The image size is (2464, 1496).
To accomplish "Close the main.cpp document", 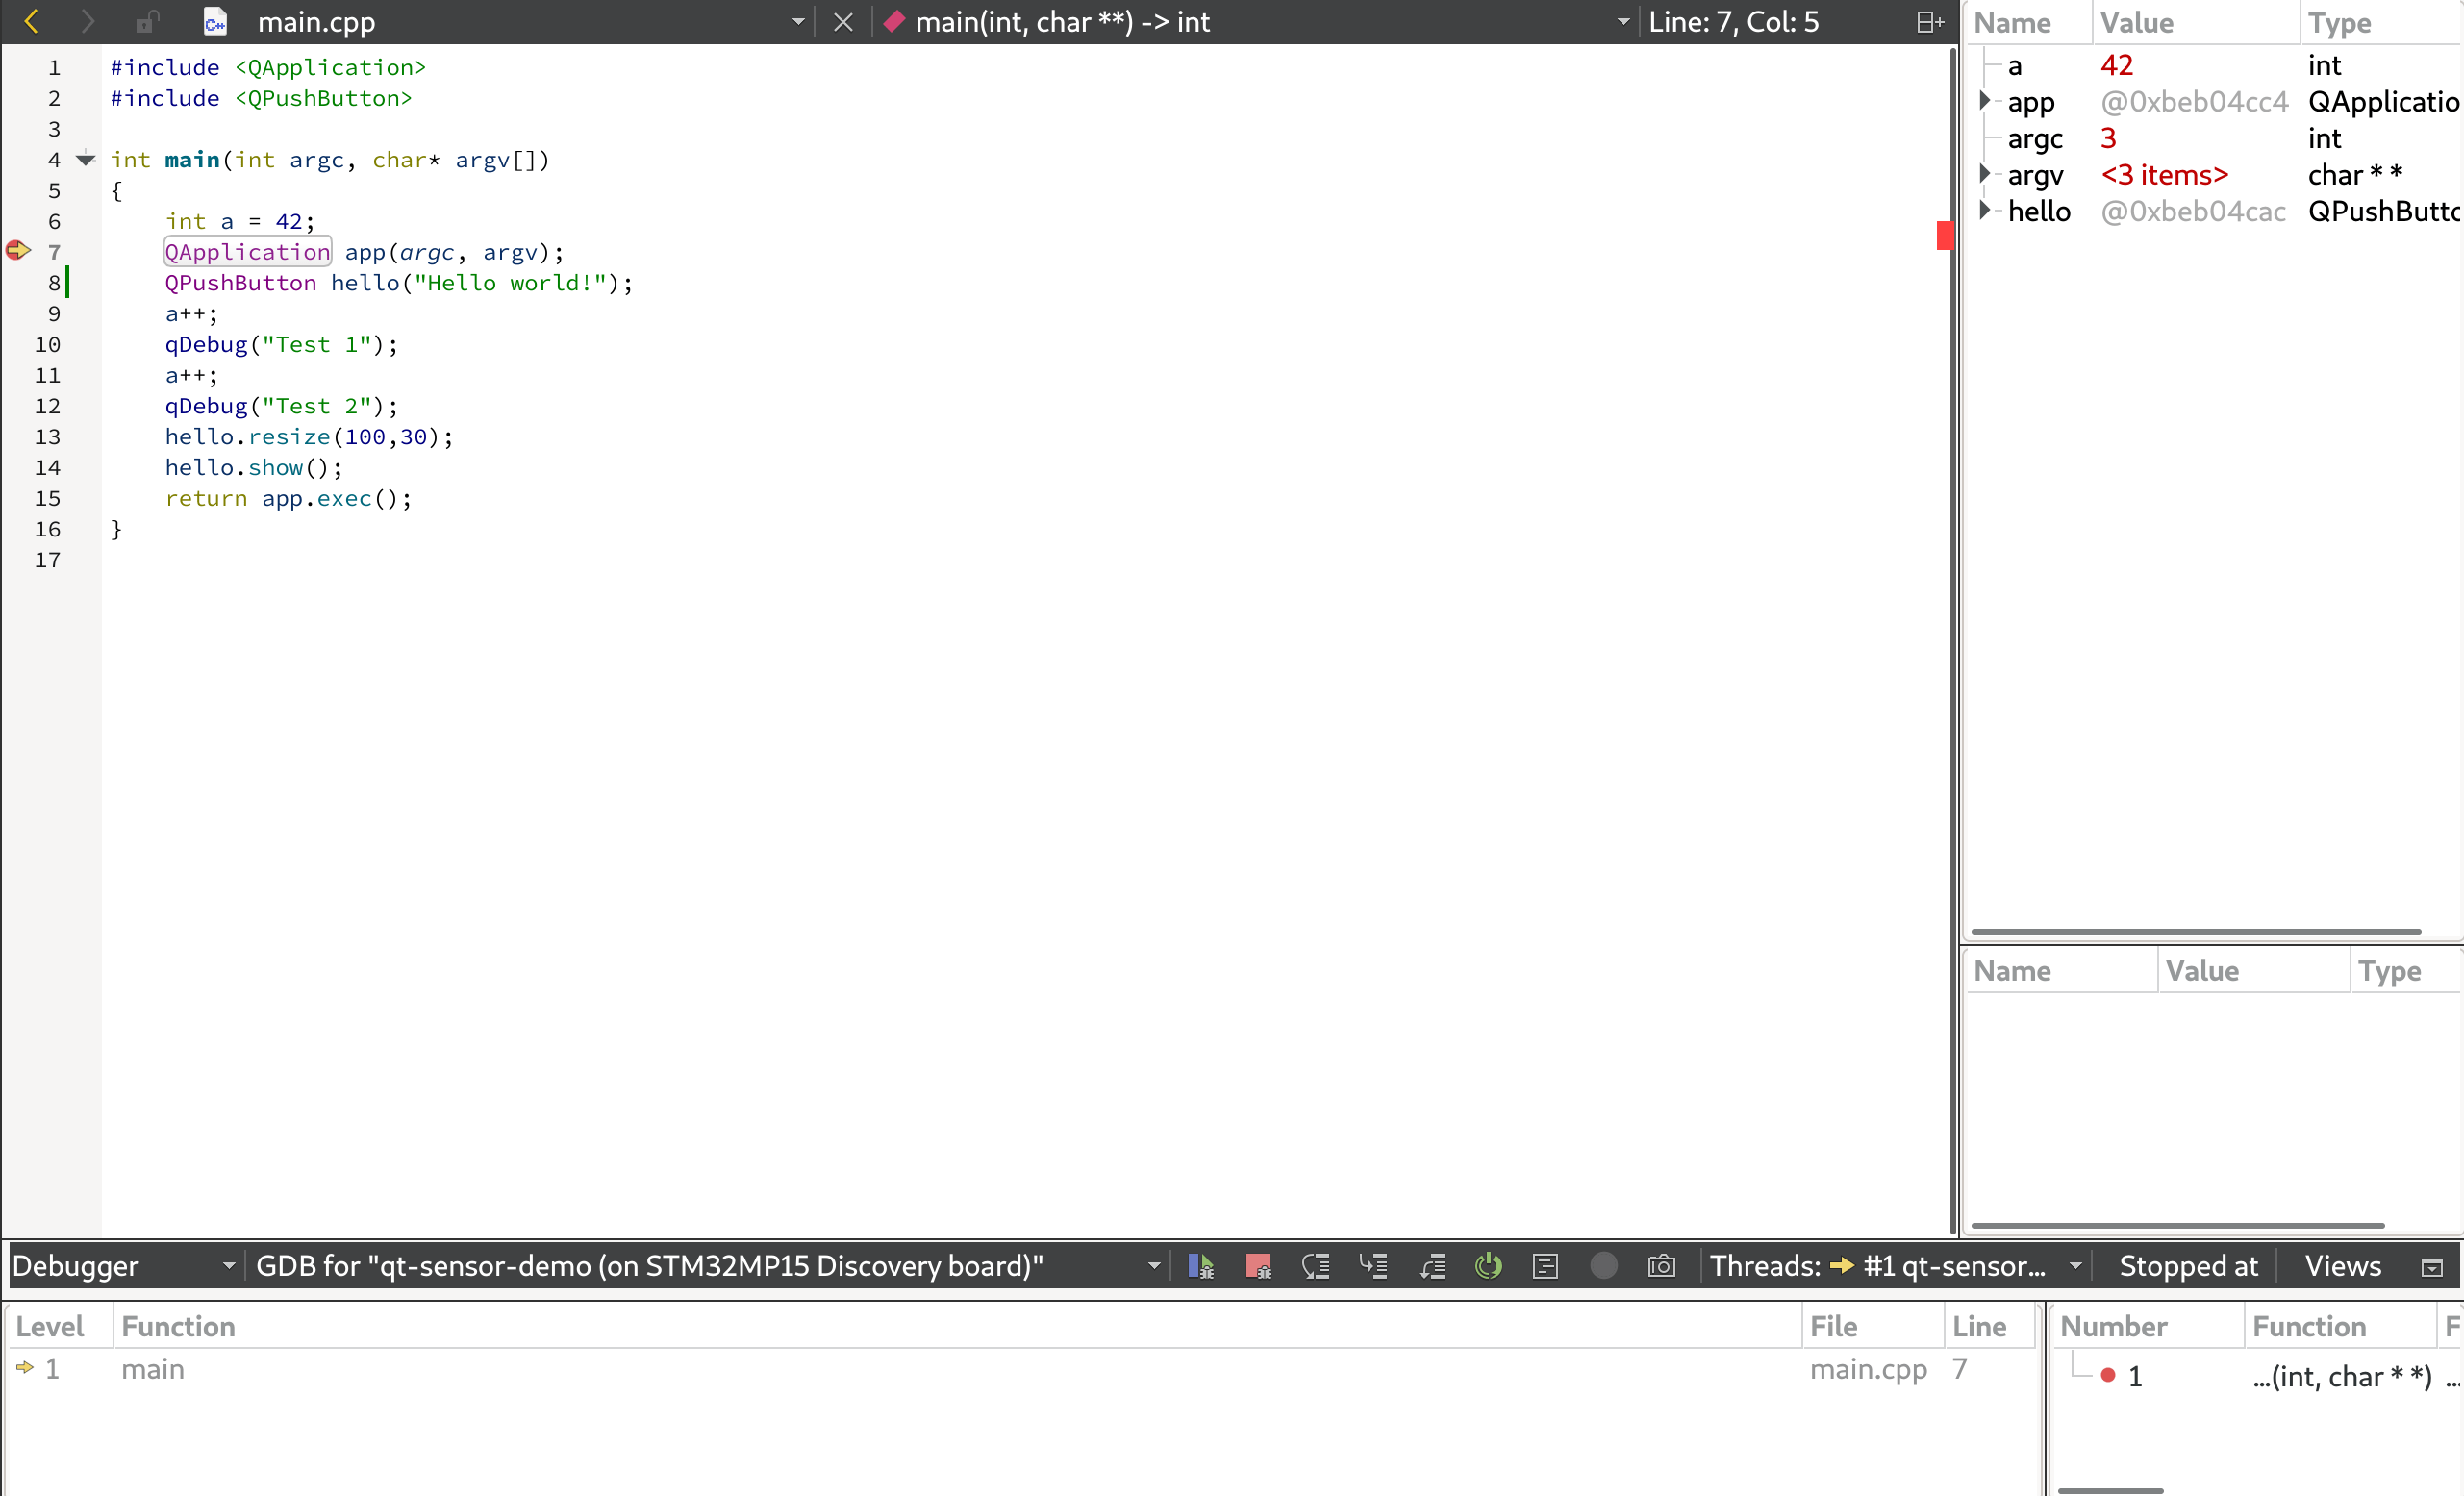I will pos(843,22).
